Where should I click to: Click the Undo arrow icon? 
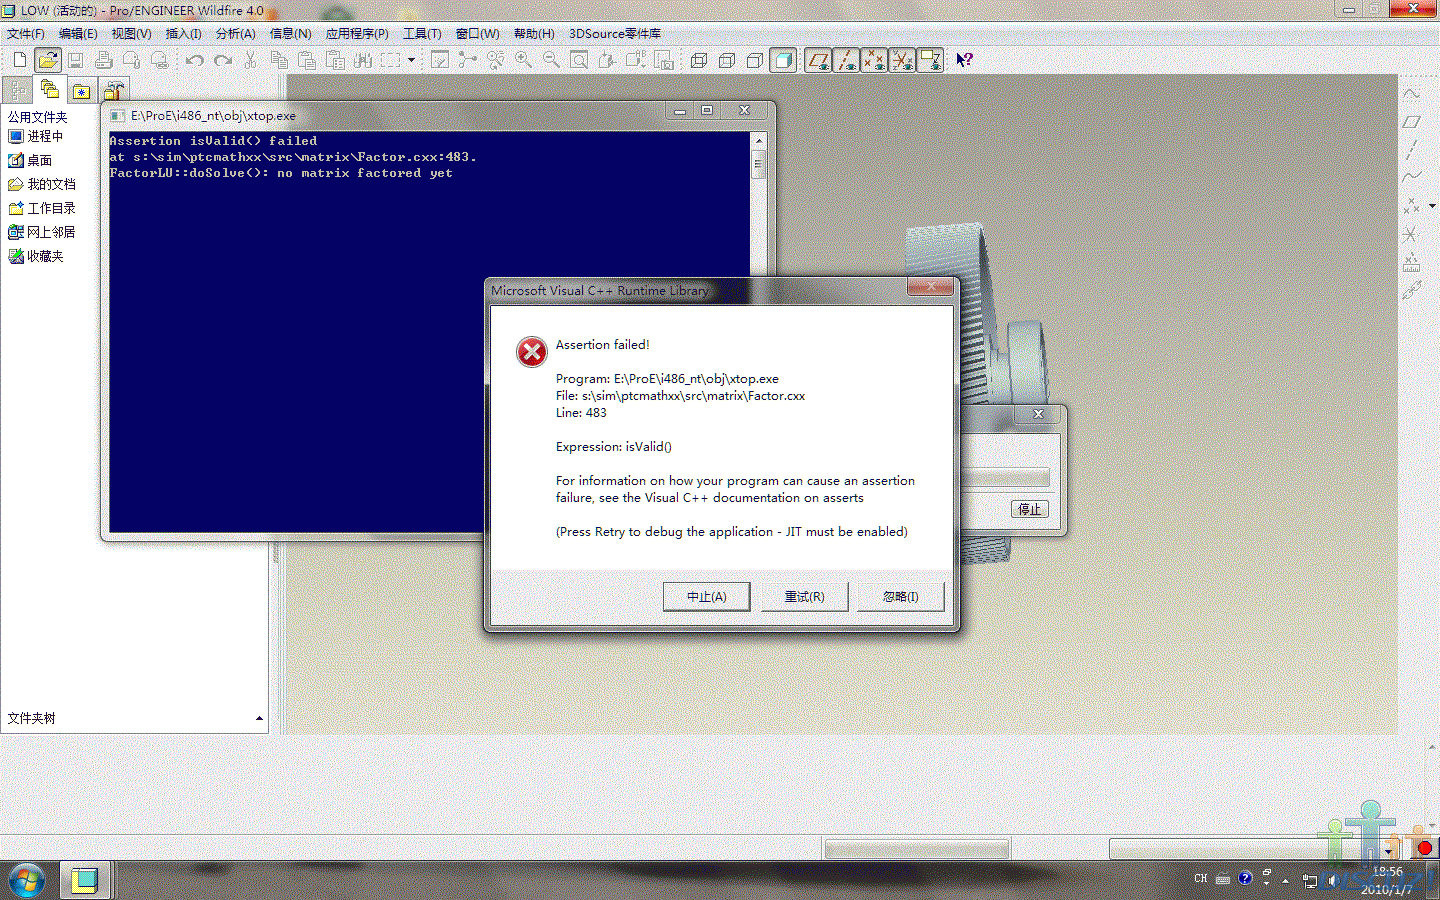pos(195,60)
